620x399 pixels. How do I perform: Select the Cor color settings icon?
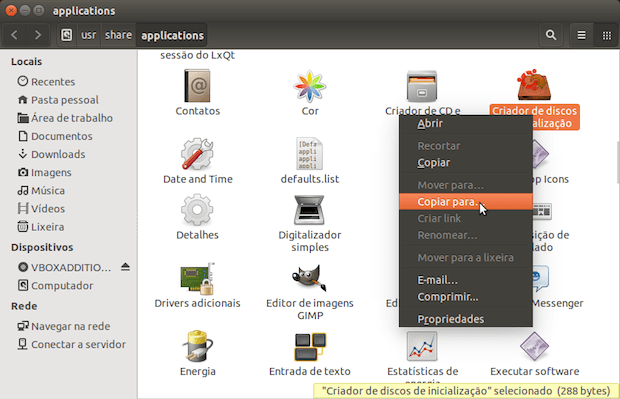[x=310, y=86]
